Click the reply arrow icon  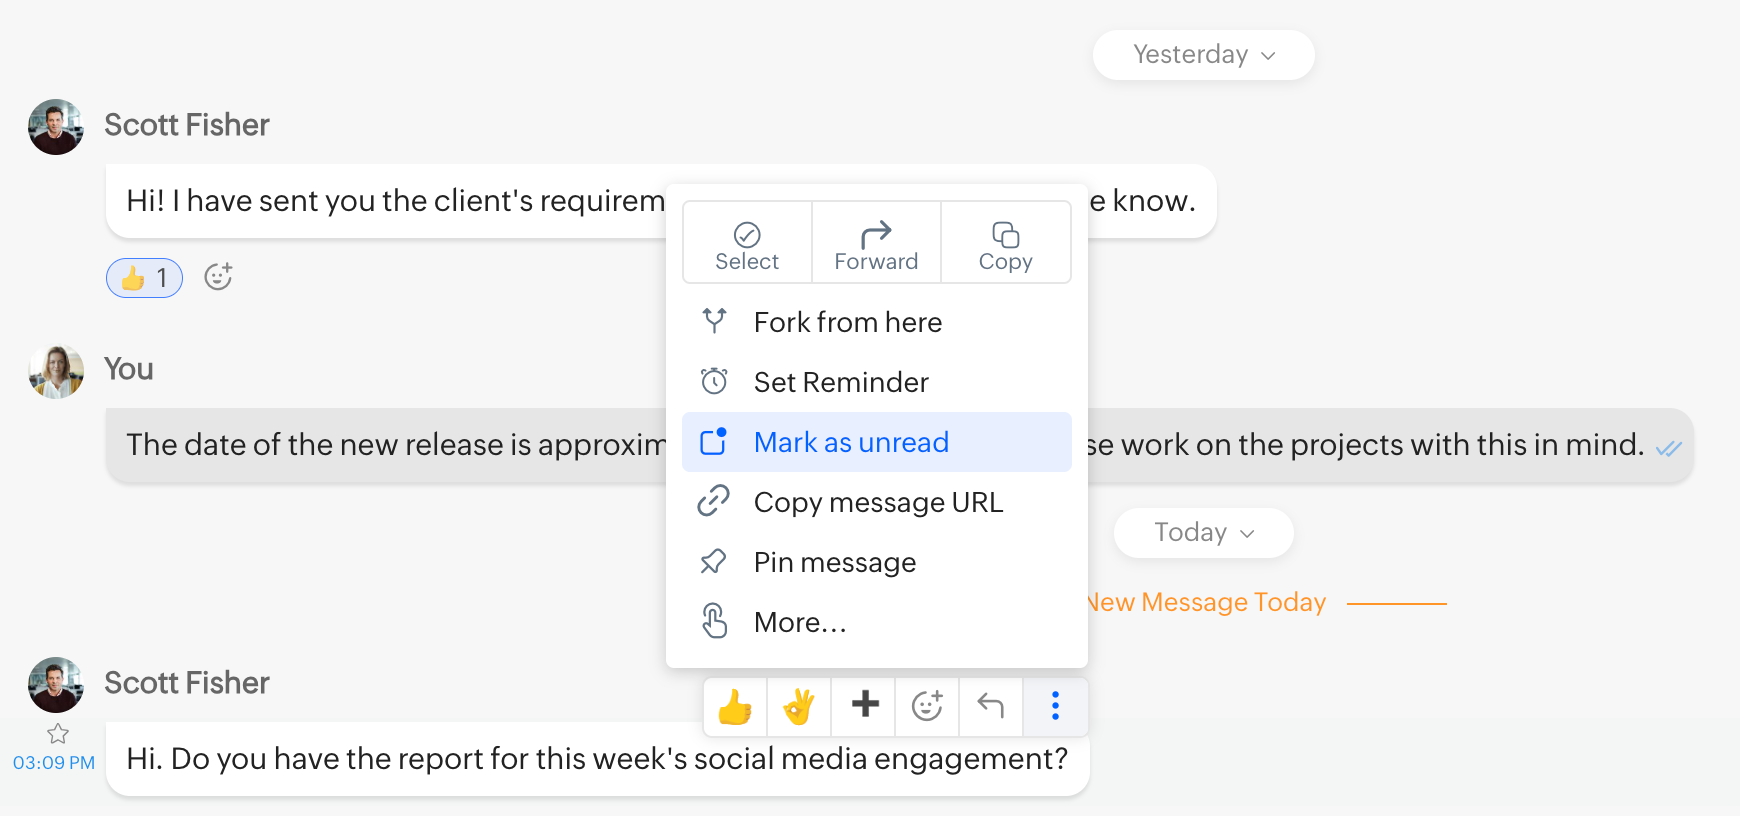[990, 706]
